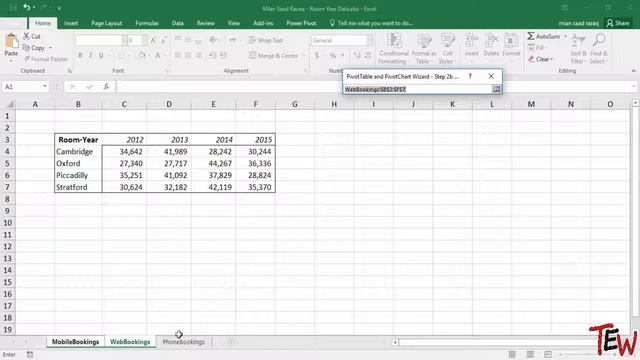The height and width of the screenshot is (360, 640).
Task: Click the fill color bucket icon
Action: [x=142, y=55]
